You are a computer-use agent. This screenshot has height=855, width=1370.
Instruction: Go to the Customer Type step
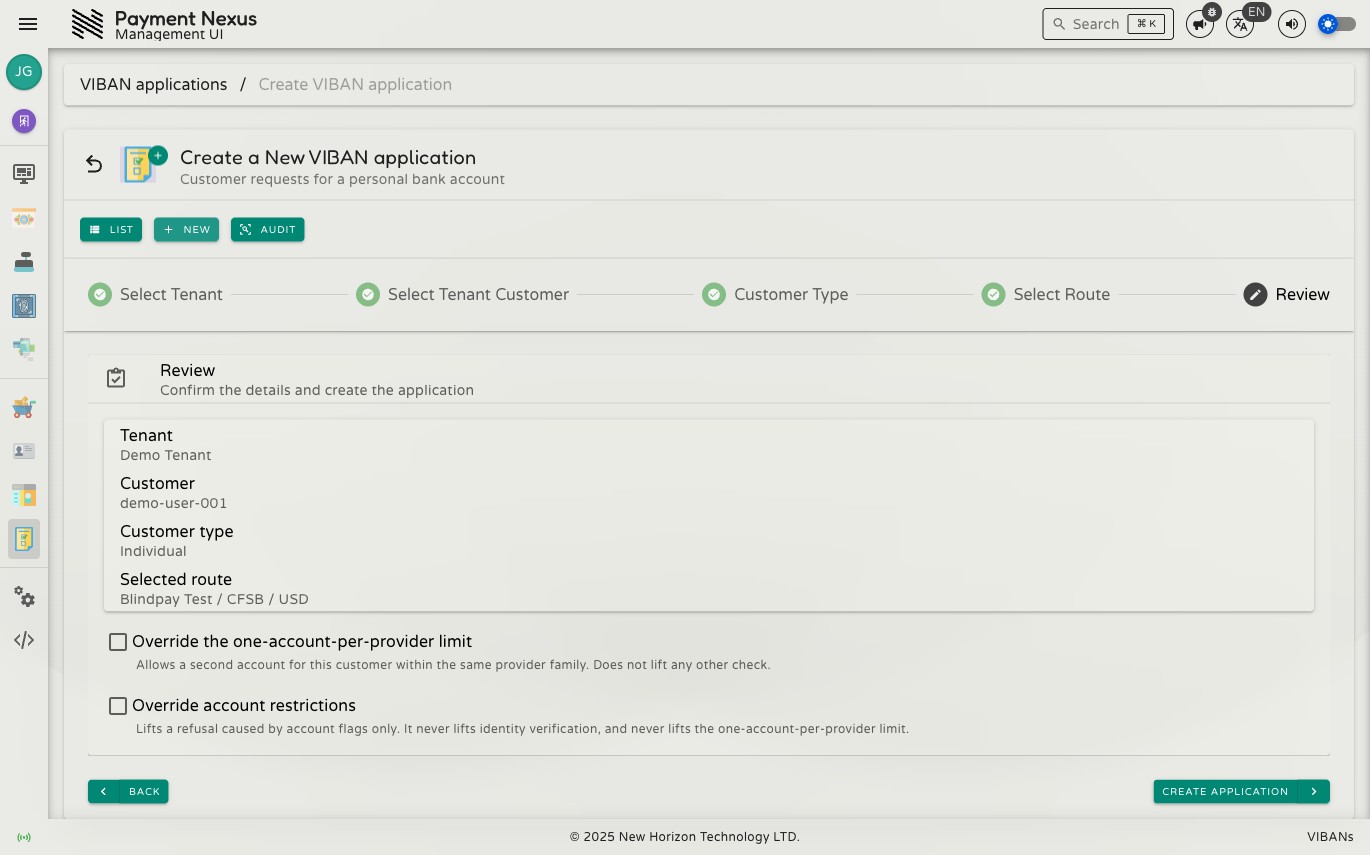(775, 295)
